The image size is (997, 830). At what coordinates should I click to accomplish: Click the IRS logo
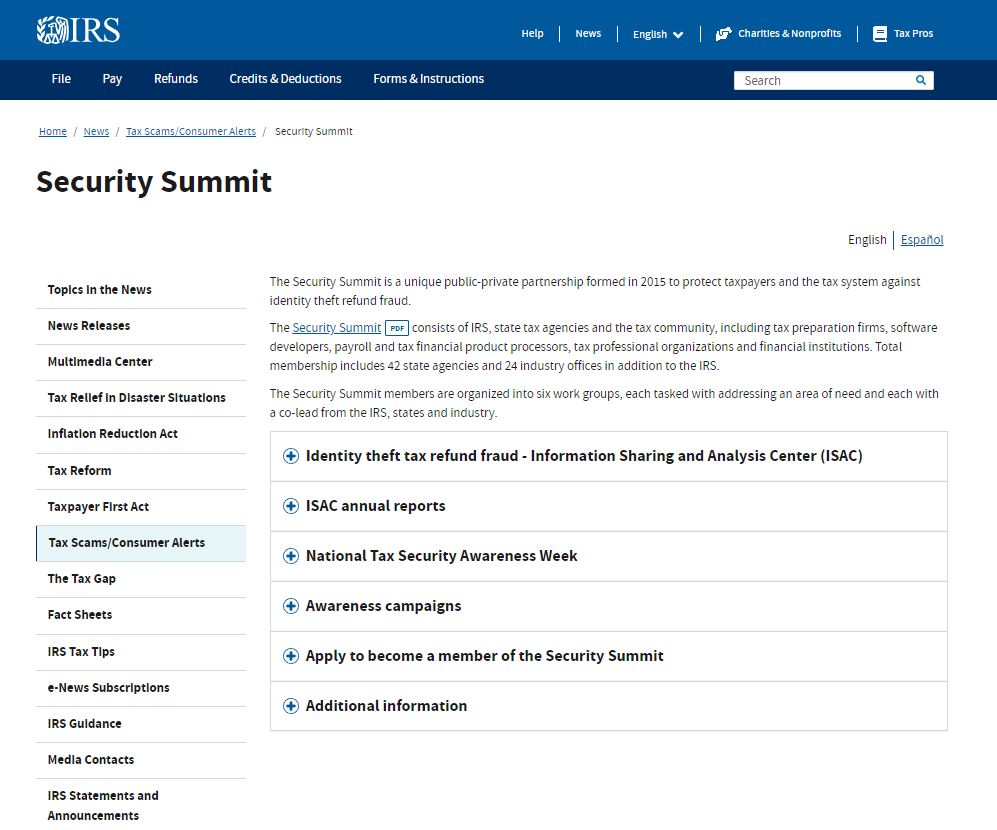pyautogui.click(x=78, y=30)
